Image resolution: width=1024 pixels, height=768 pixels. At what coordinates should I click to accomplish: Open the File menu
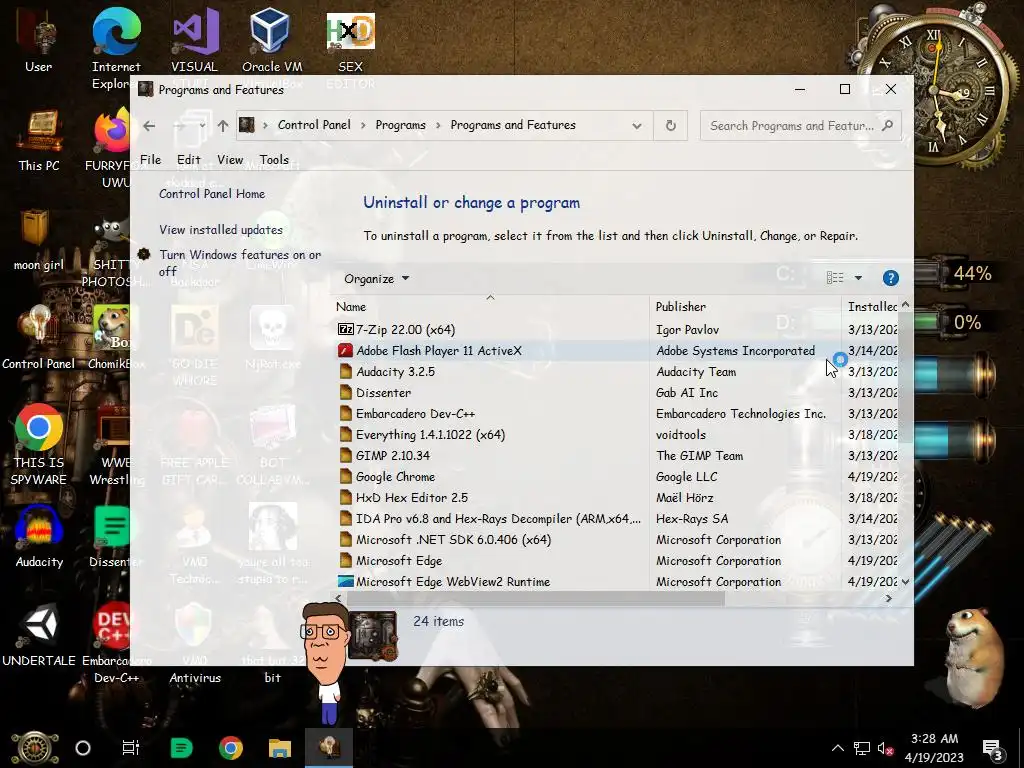150,159
